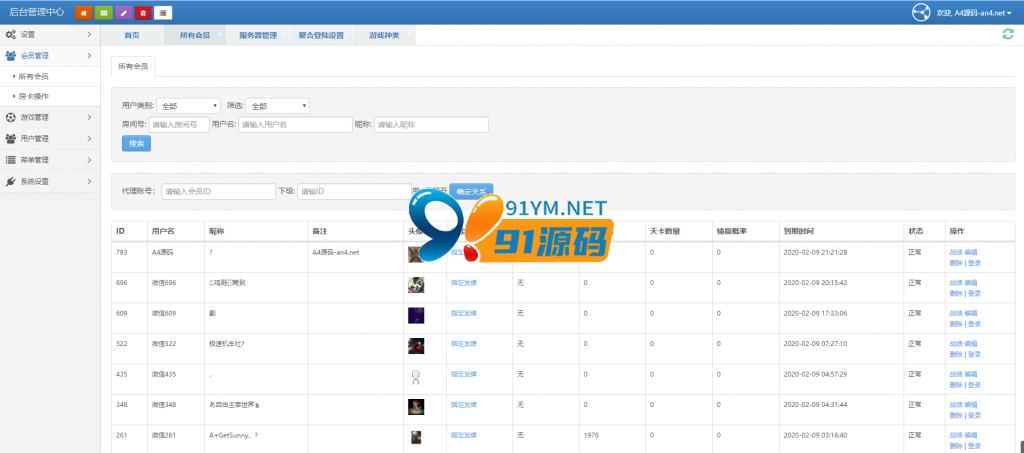Switch to the 服务器管理 tab
The height and width of the screenshot is (453, 1024).
257,36
